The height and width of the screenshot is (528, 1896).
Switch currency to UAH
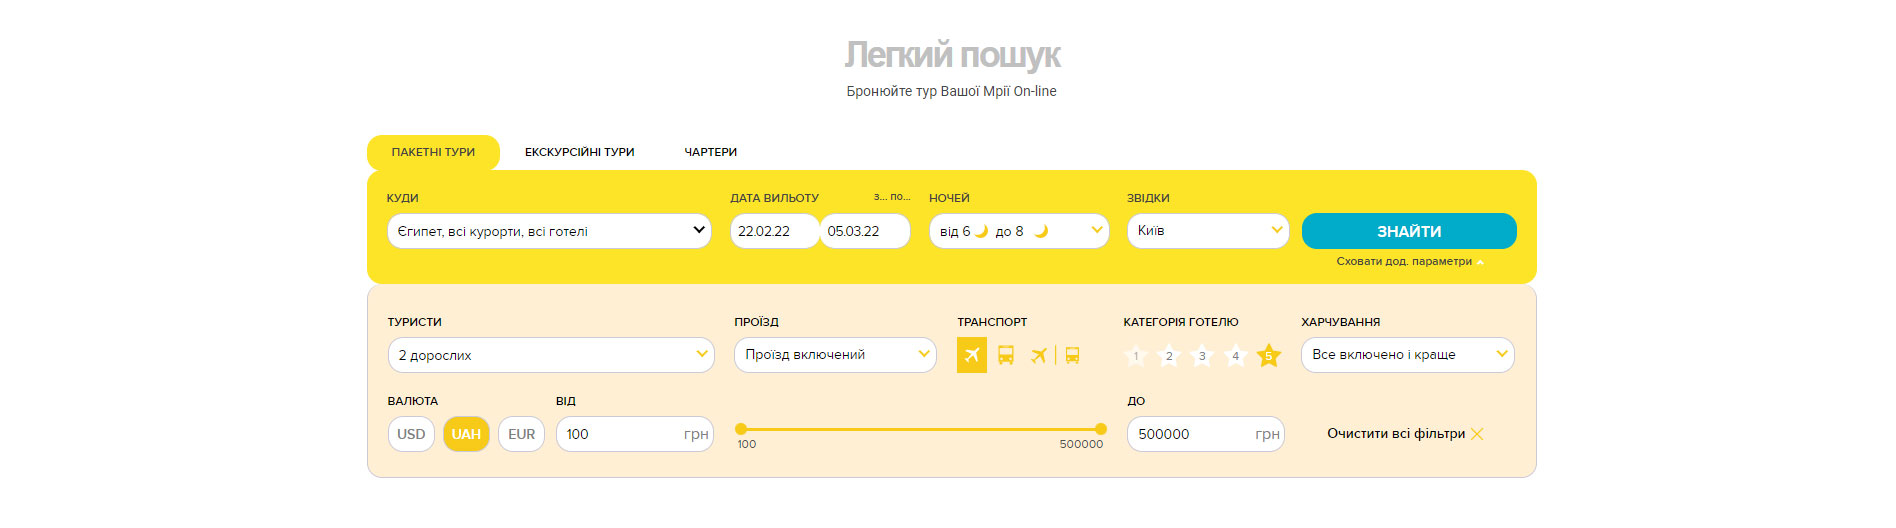click(x=466, y=434)
